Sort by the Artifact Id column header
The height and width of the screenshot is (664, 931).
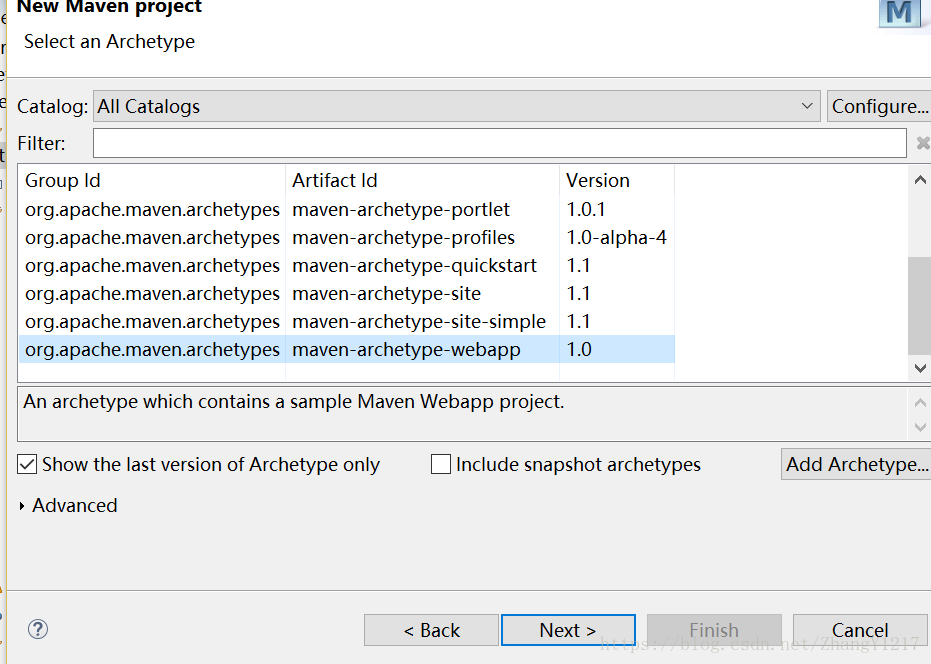click(x=422, y=181)
